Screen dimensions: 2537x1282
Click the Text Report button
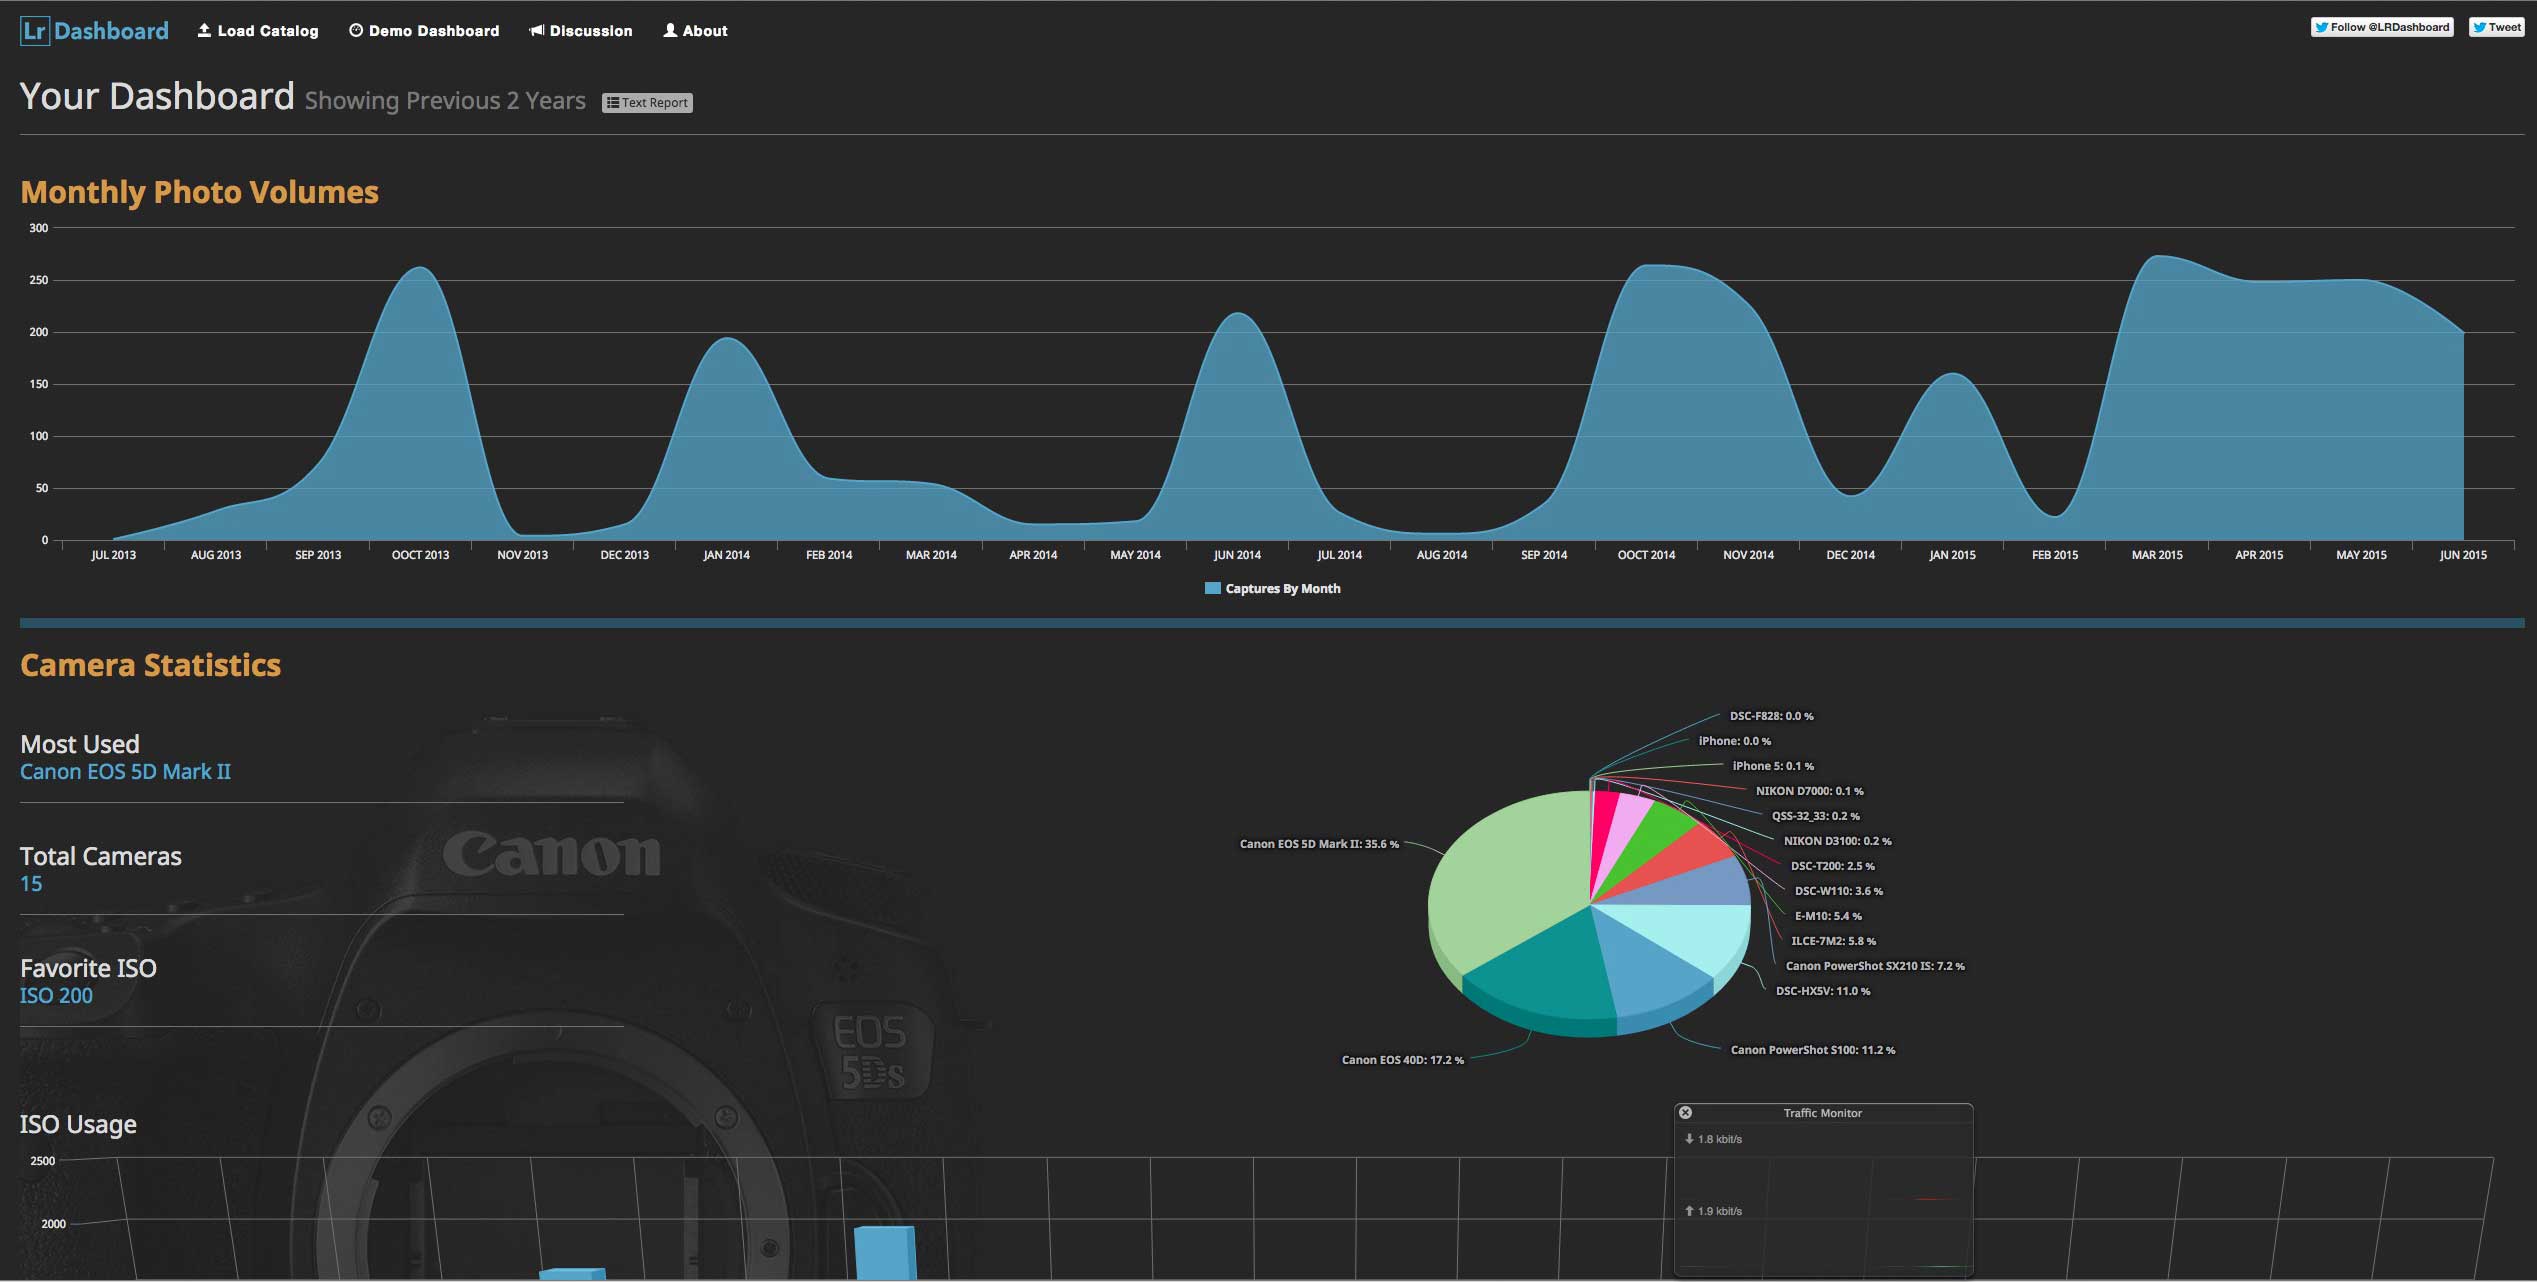click(647, 103)
